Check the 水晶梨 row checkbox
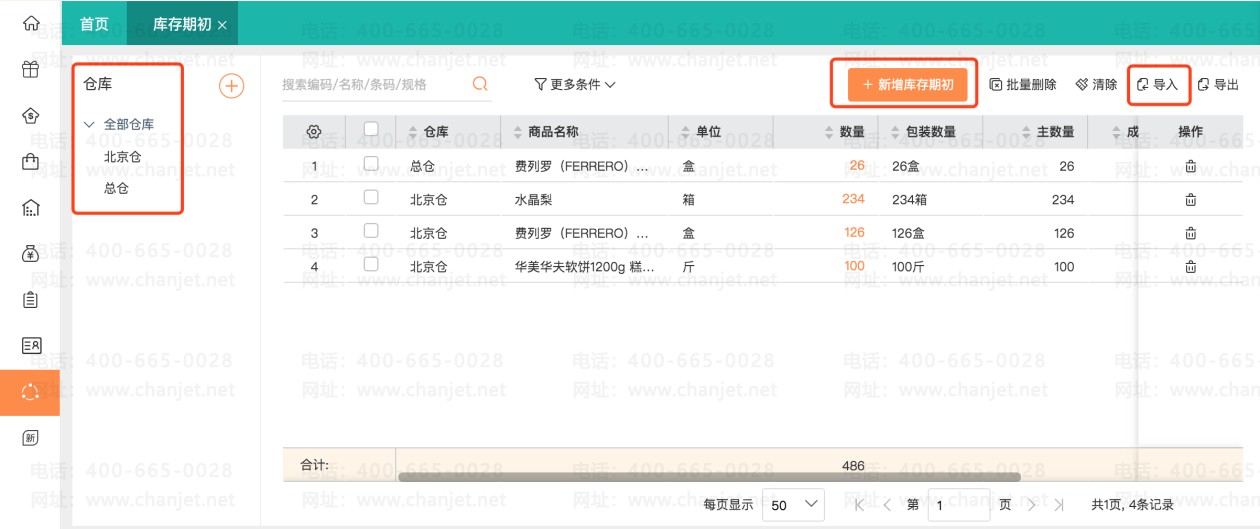1260x529 pixels. (371, 197)
